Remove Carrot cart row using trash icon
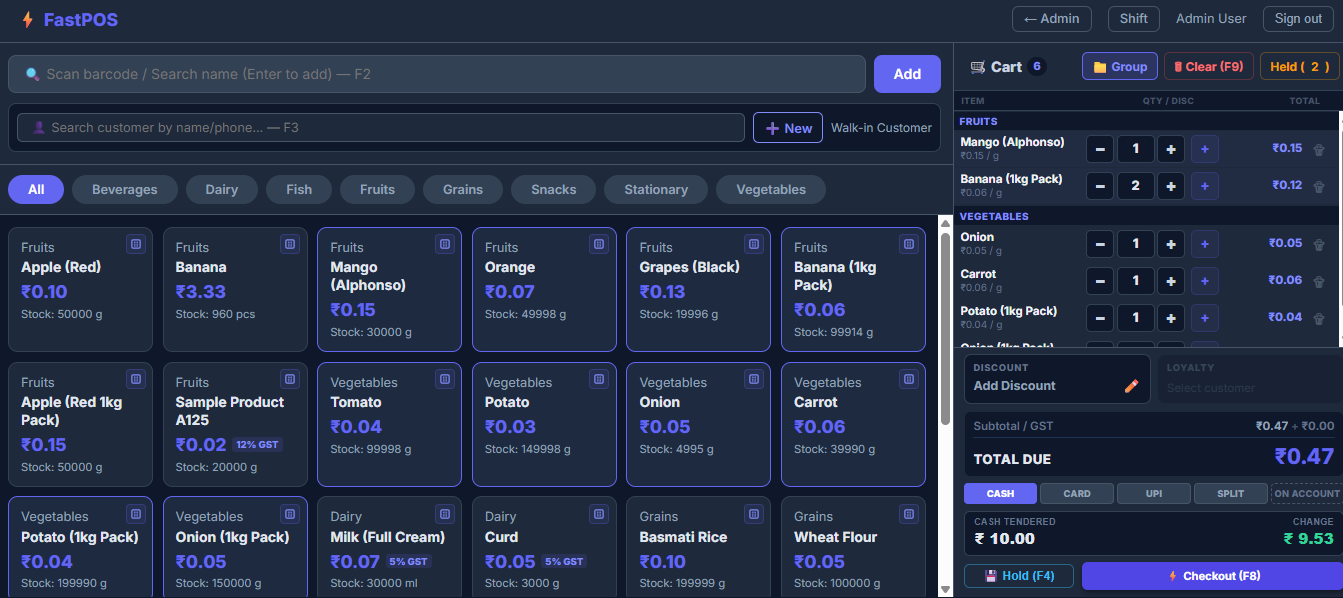 point(1319,281)
